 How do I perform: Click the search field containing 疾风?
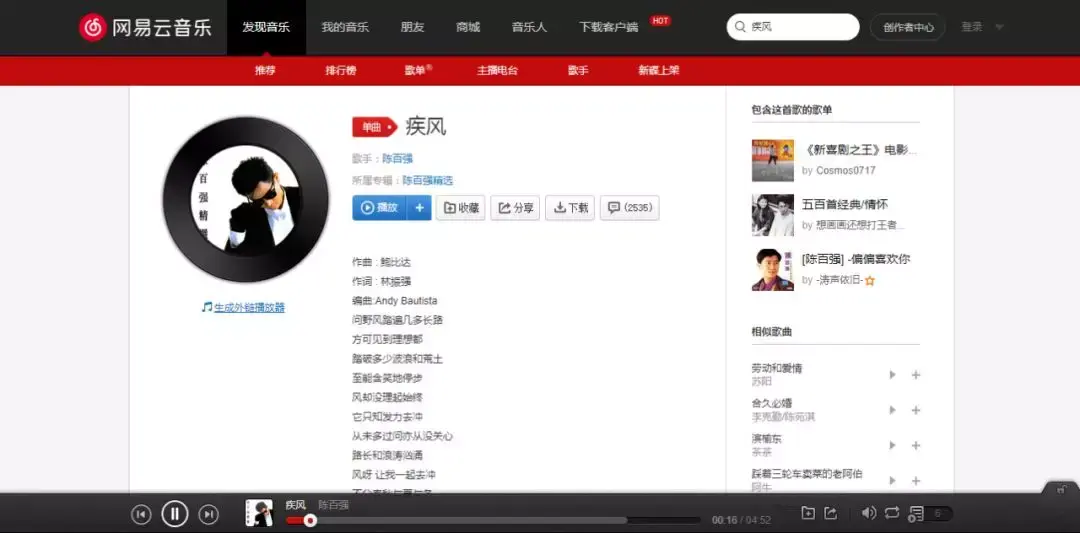pyautogui.click(x=793, y=27)
